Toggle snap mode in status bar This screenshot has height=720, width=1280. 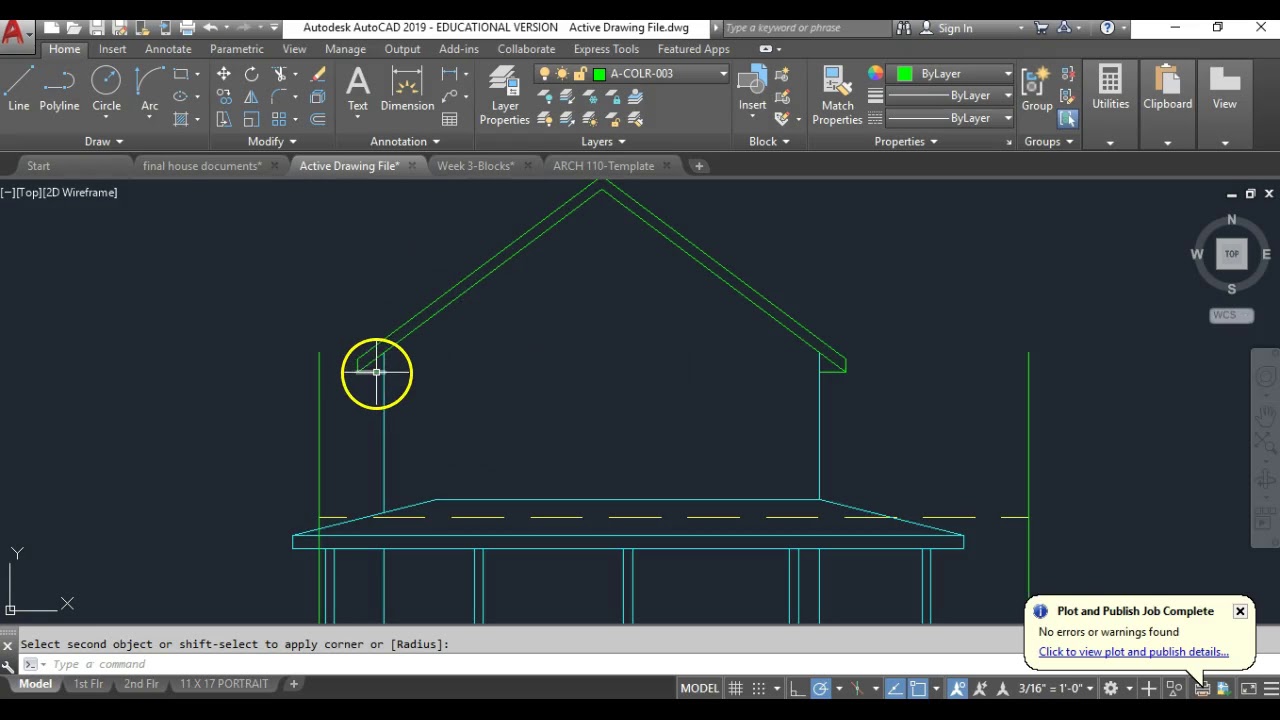tap(759, 688)
